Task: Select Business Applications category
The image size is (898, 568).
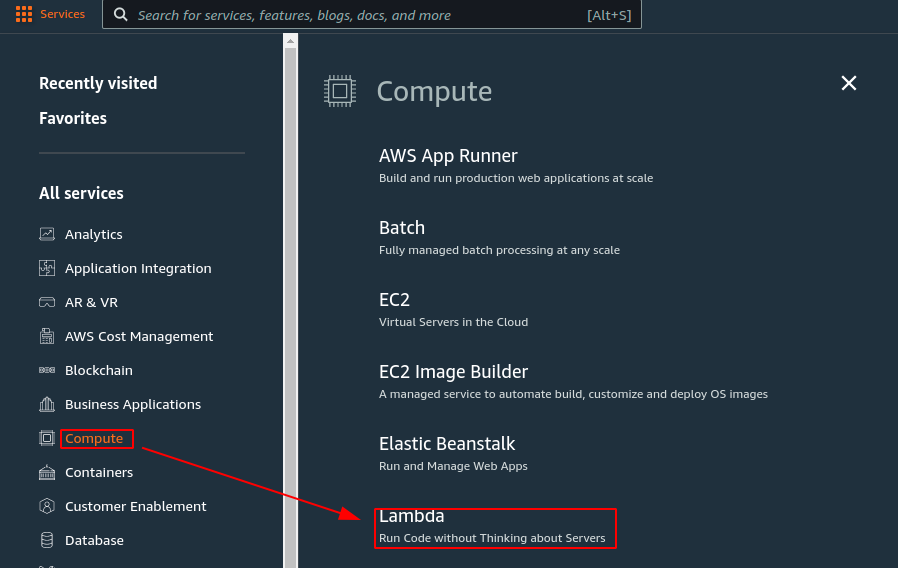Action: [x=133, y=404]
